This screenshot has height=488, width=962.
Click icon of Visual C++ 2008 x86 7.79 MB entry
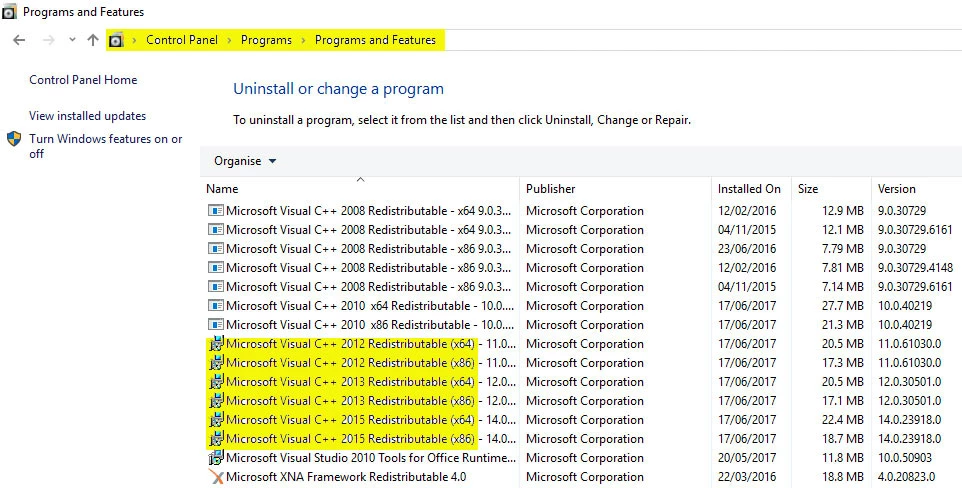[x=215, y=249]
